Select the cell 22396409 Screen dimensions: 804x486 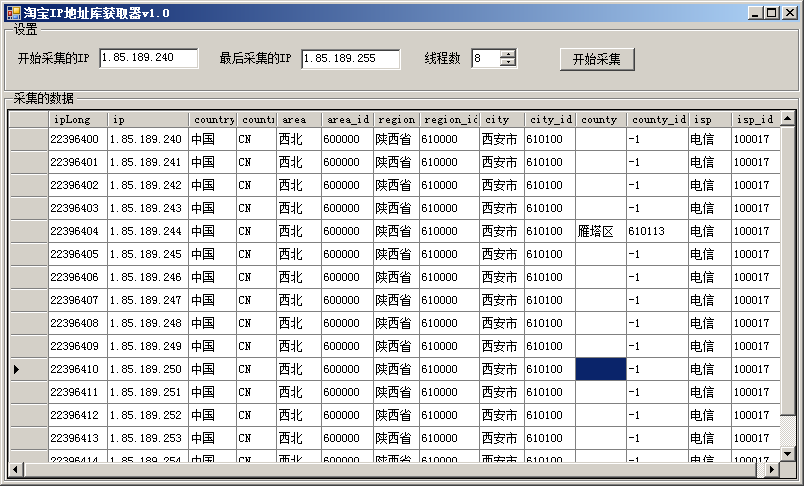click(78, 346)
